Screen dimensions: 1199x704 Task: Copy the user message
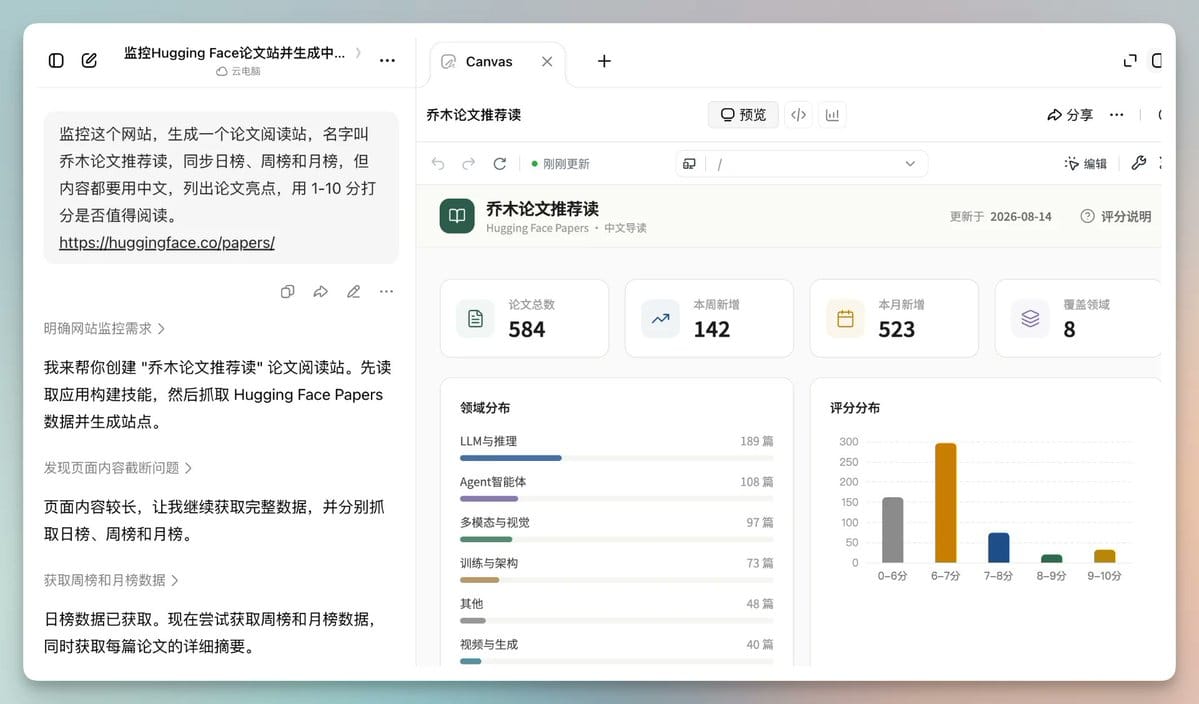288,291
